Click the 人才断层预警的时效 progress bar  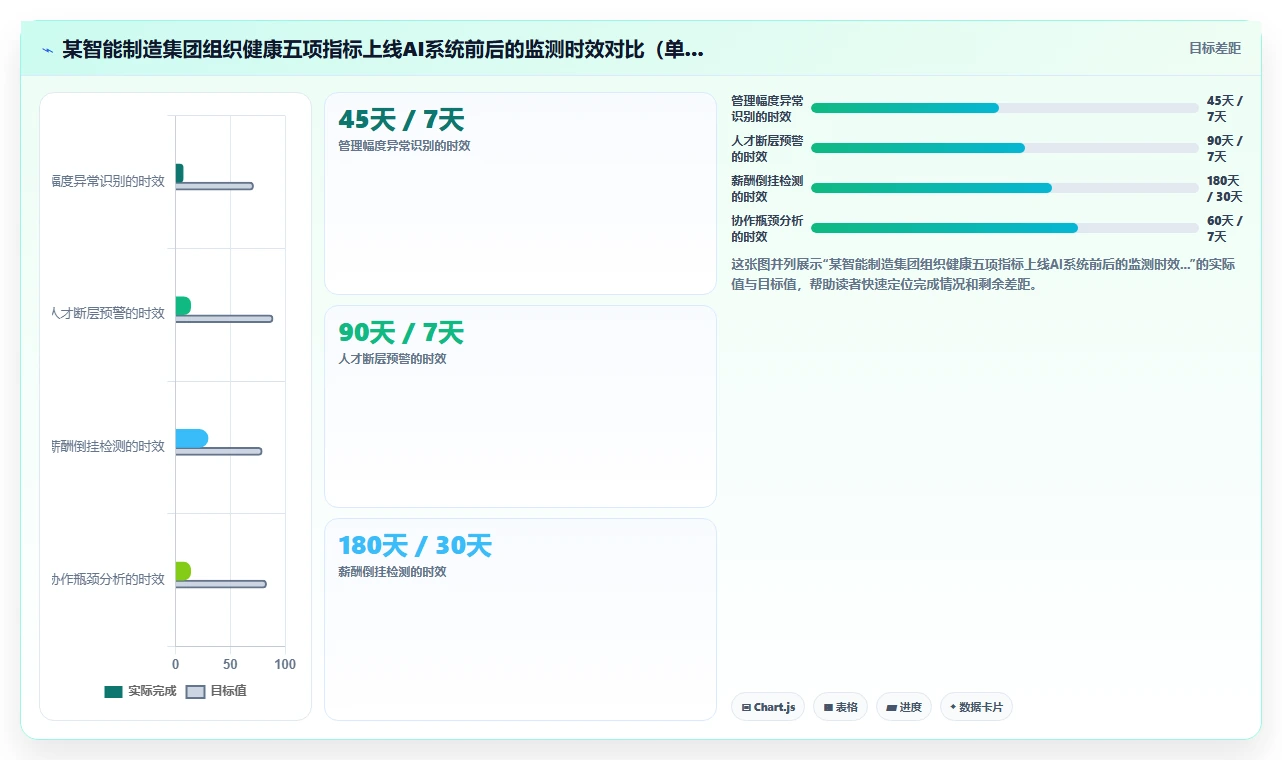[x=1004, y=148]
